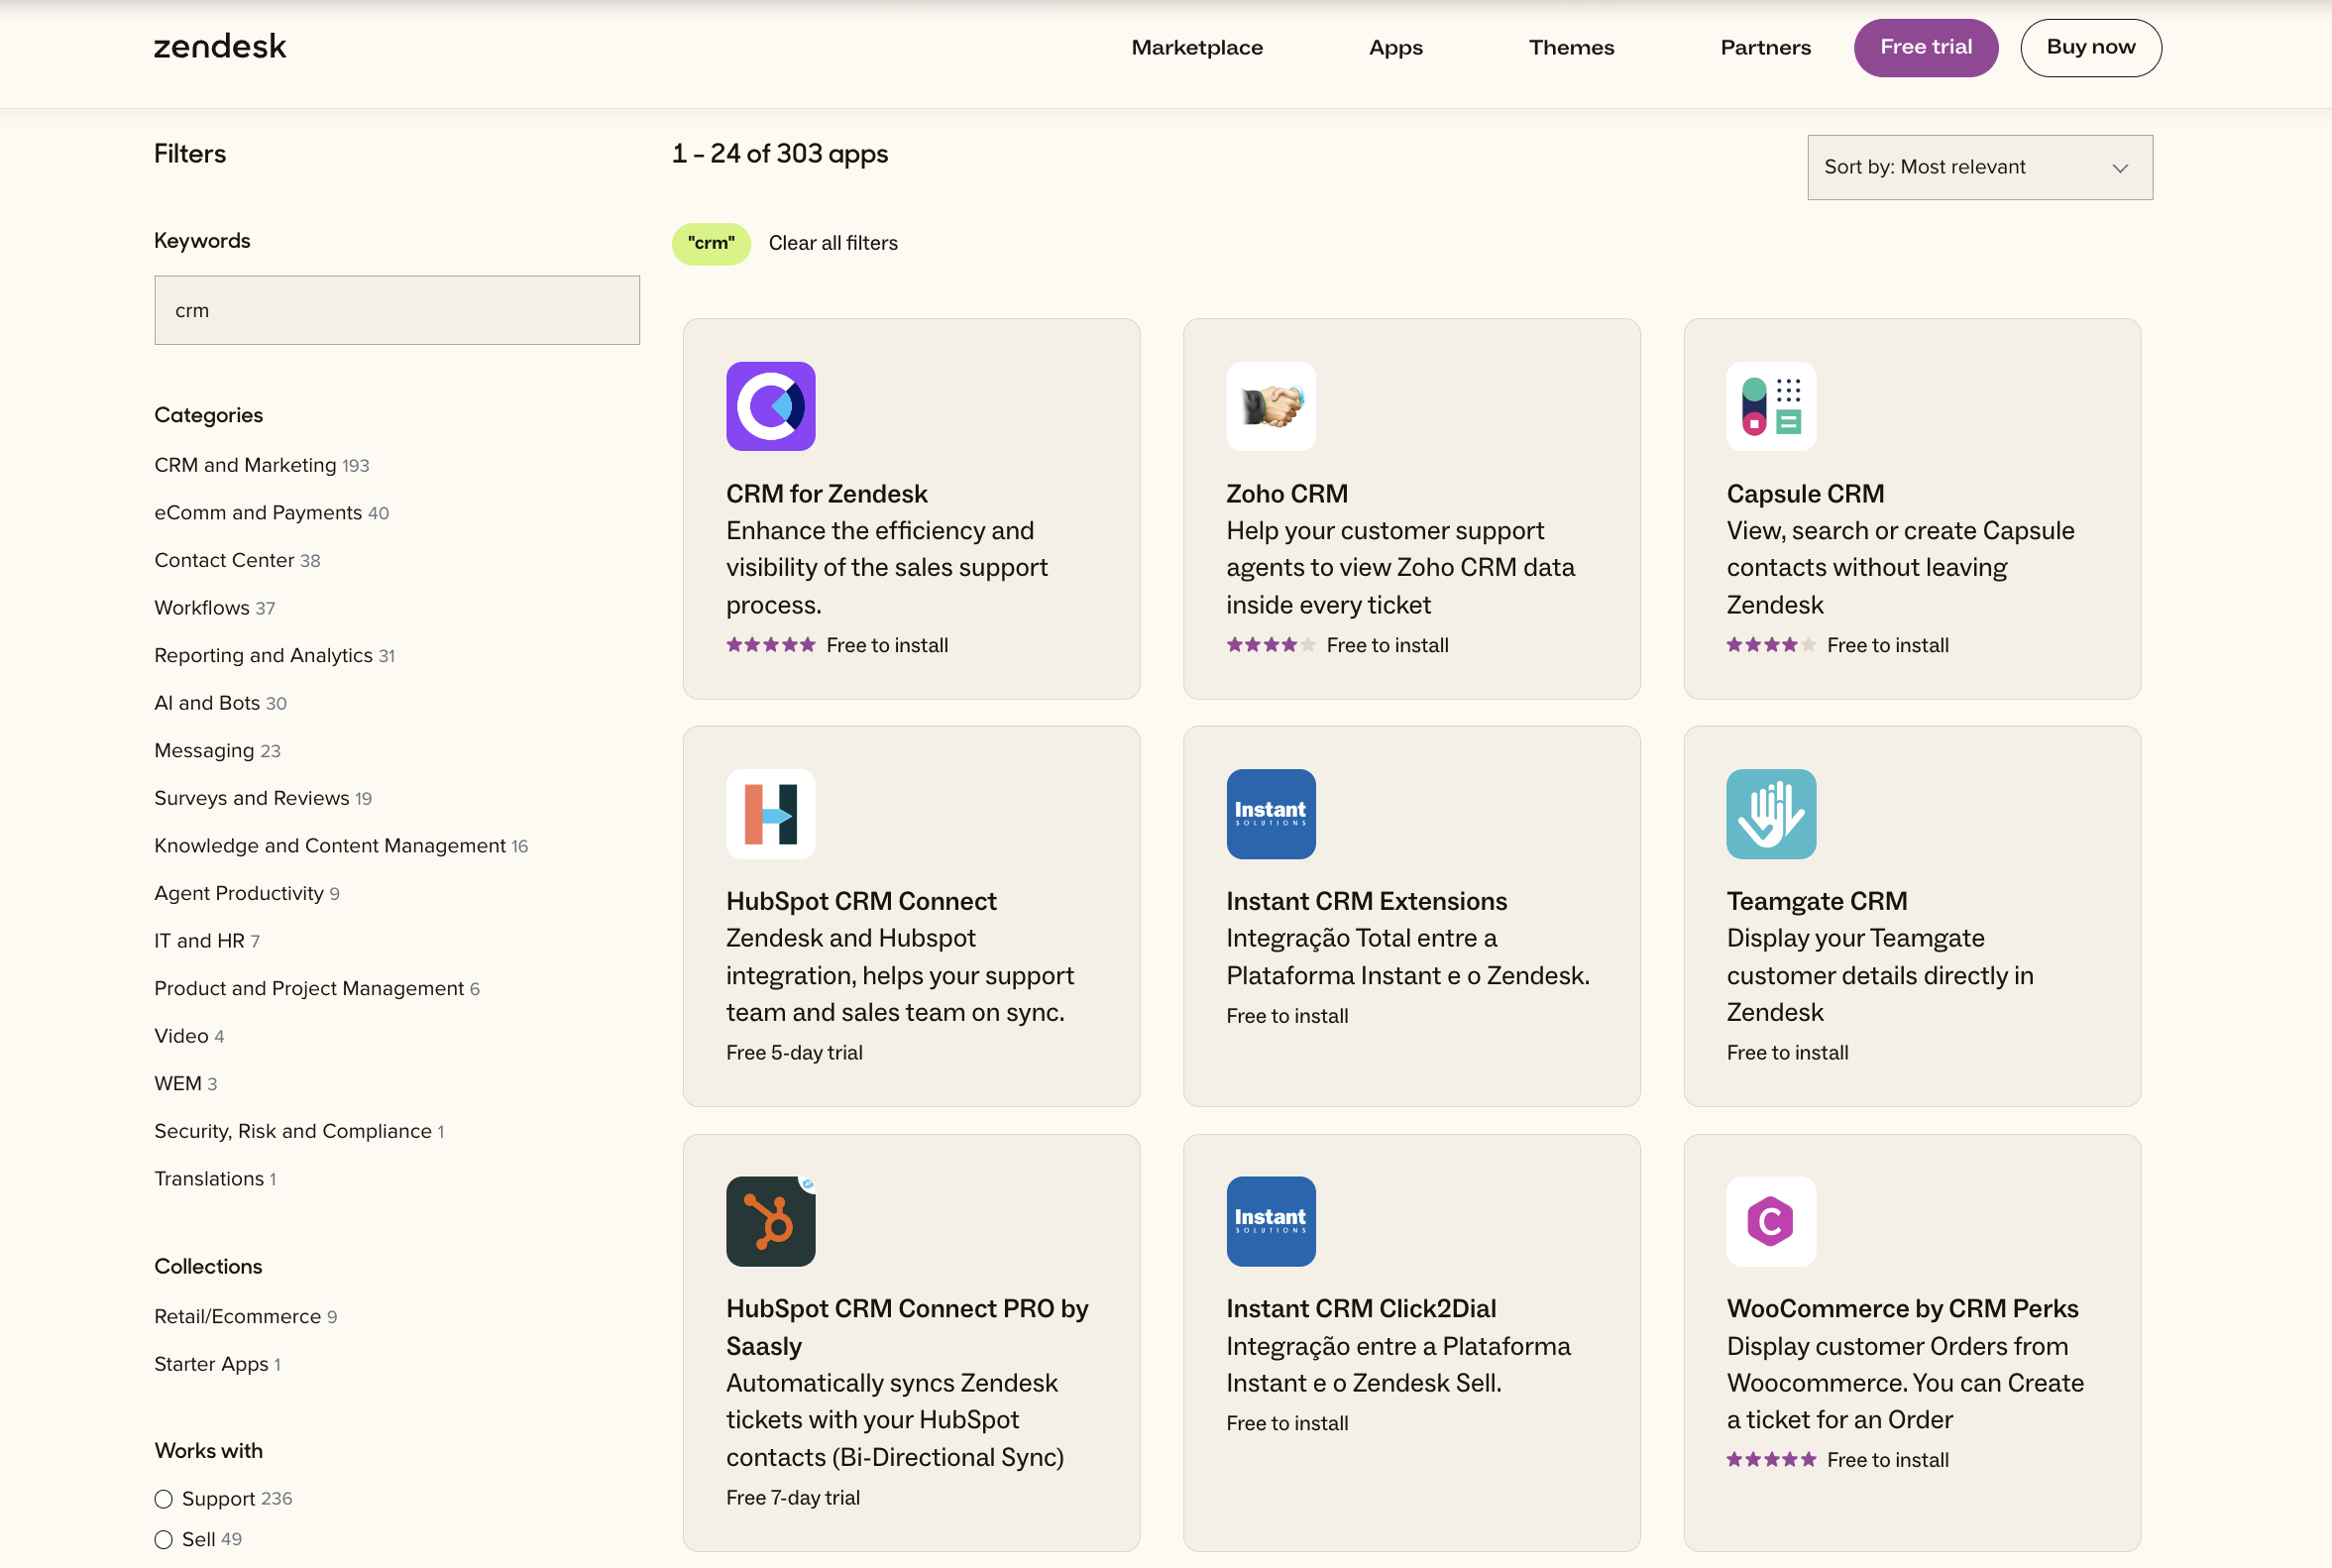This screenshot has height=1568, width=2332.
Task: Filter by Surveys and Reviews category
Action: (263, 798)
